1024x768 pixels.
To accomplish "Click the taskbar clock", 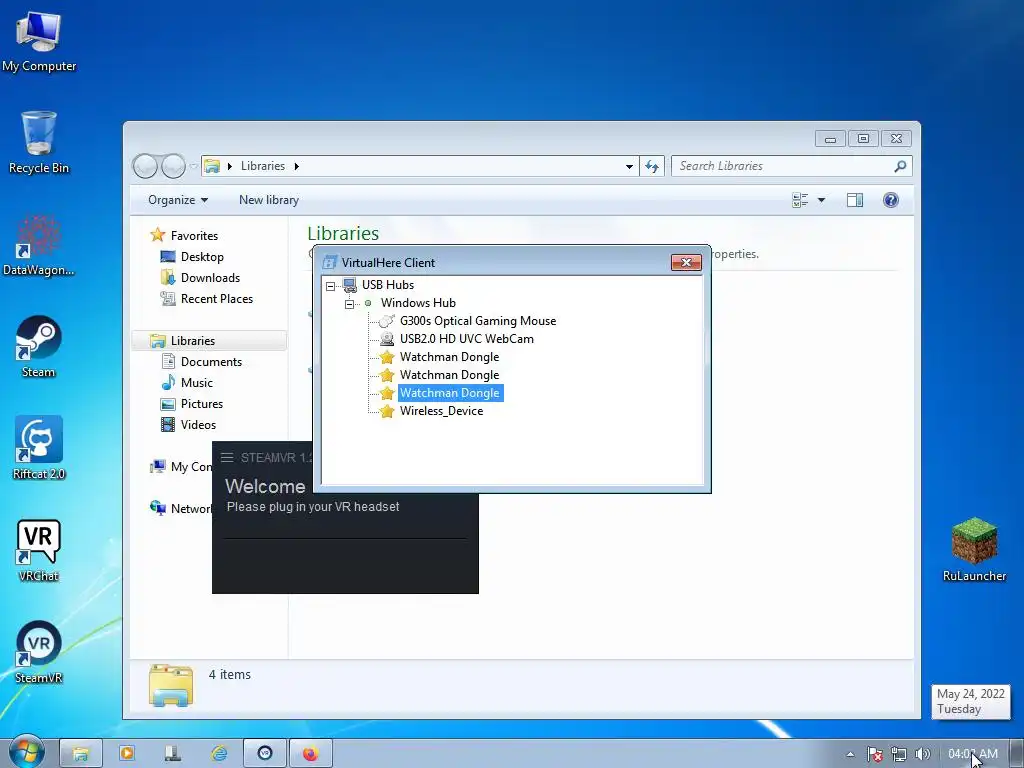I will coord(972,754).
